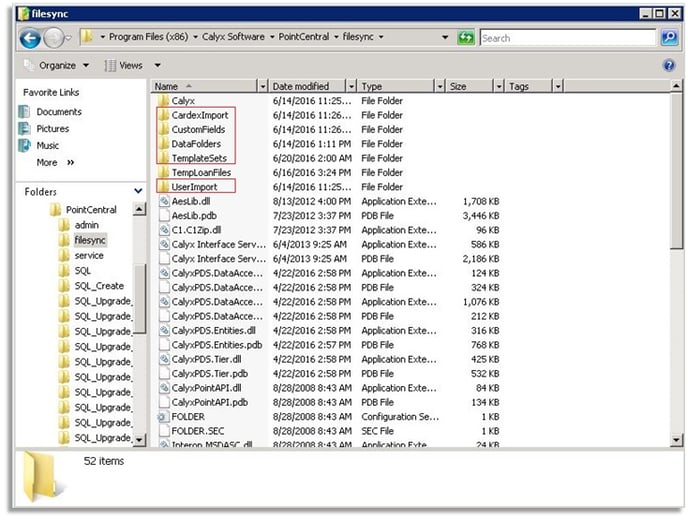Click the Pictures icon in Favorite Links
Screen dimensions: 688x520
point(25,129)
